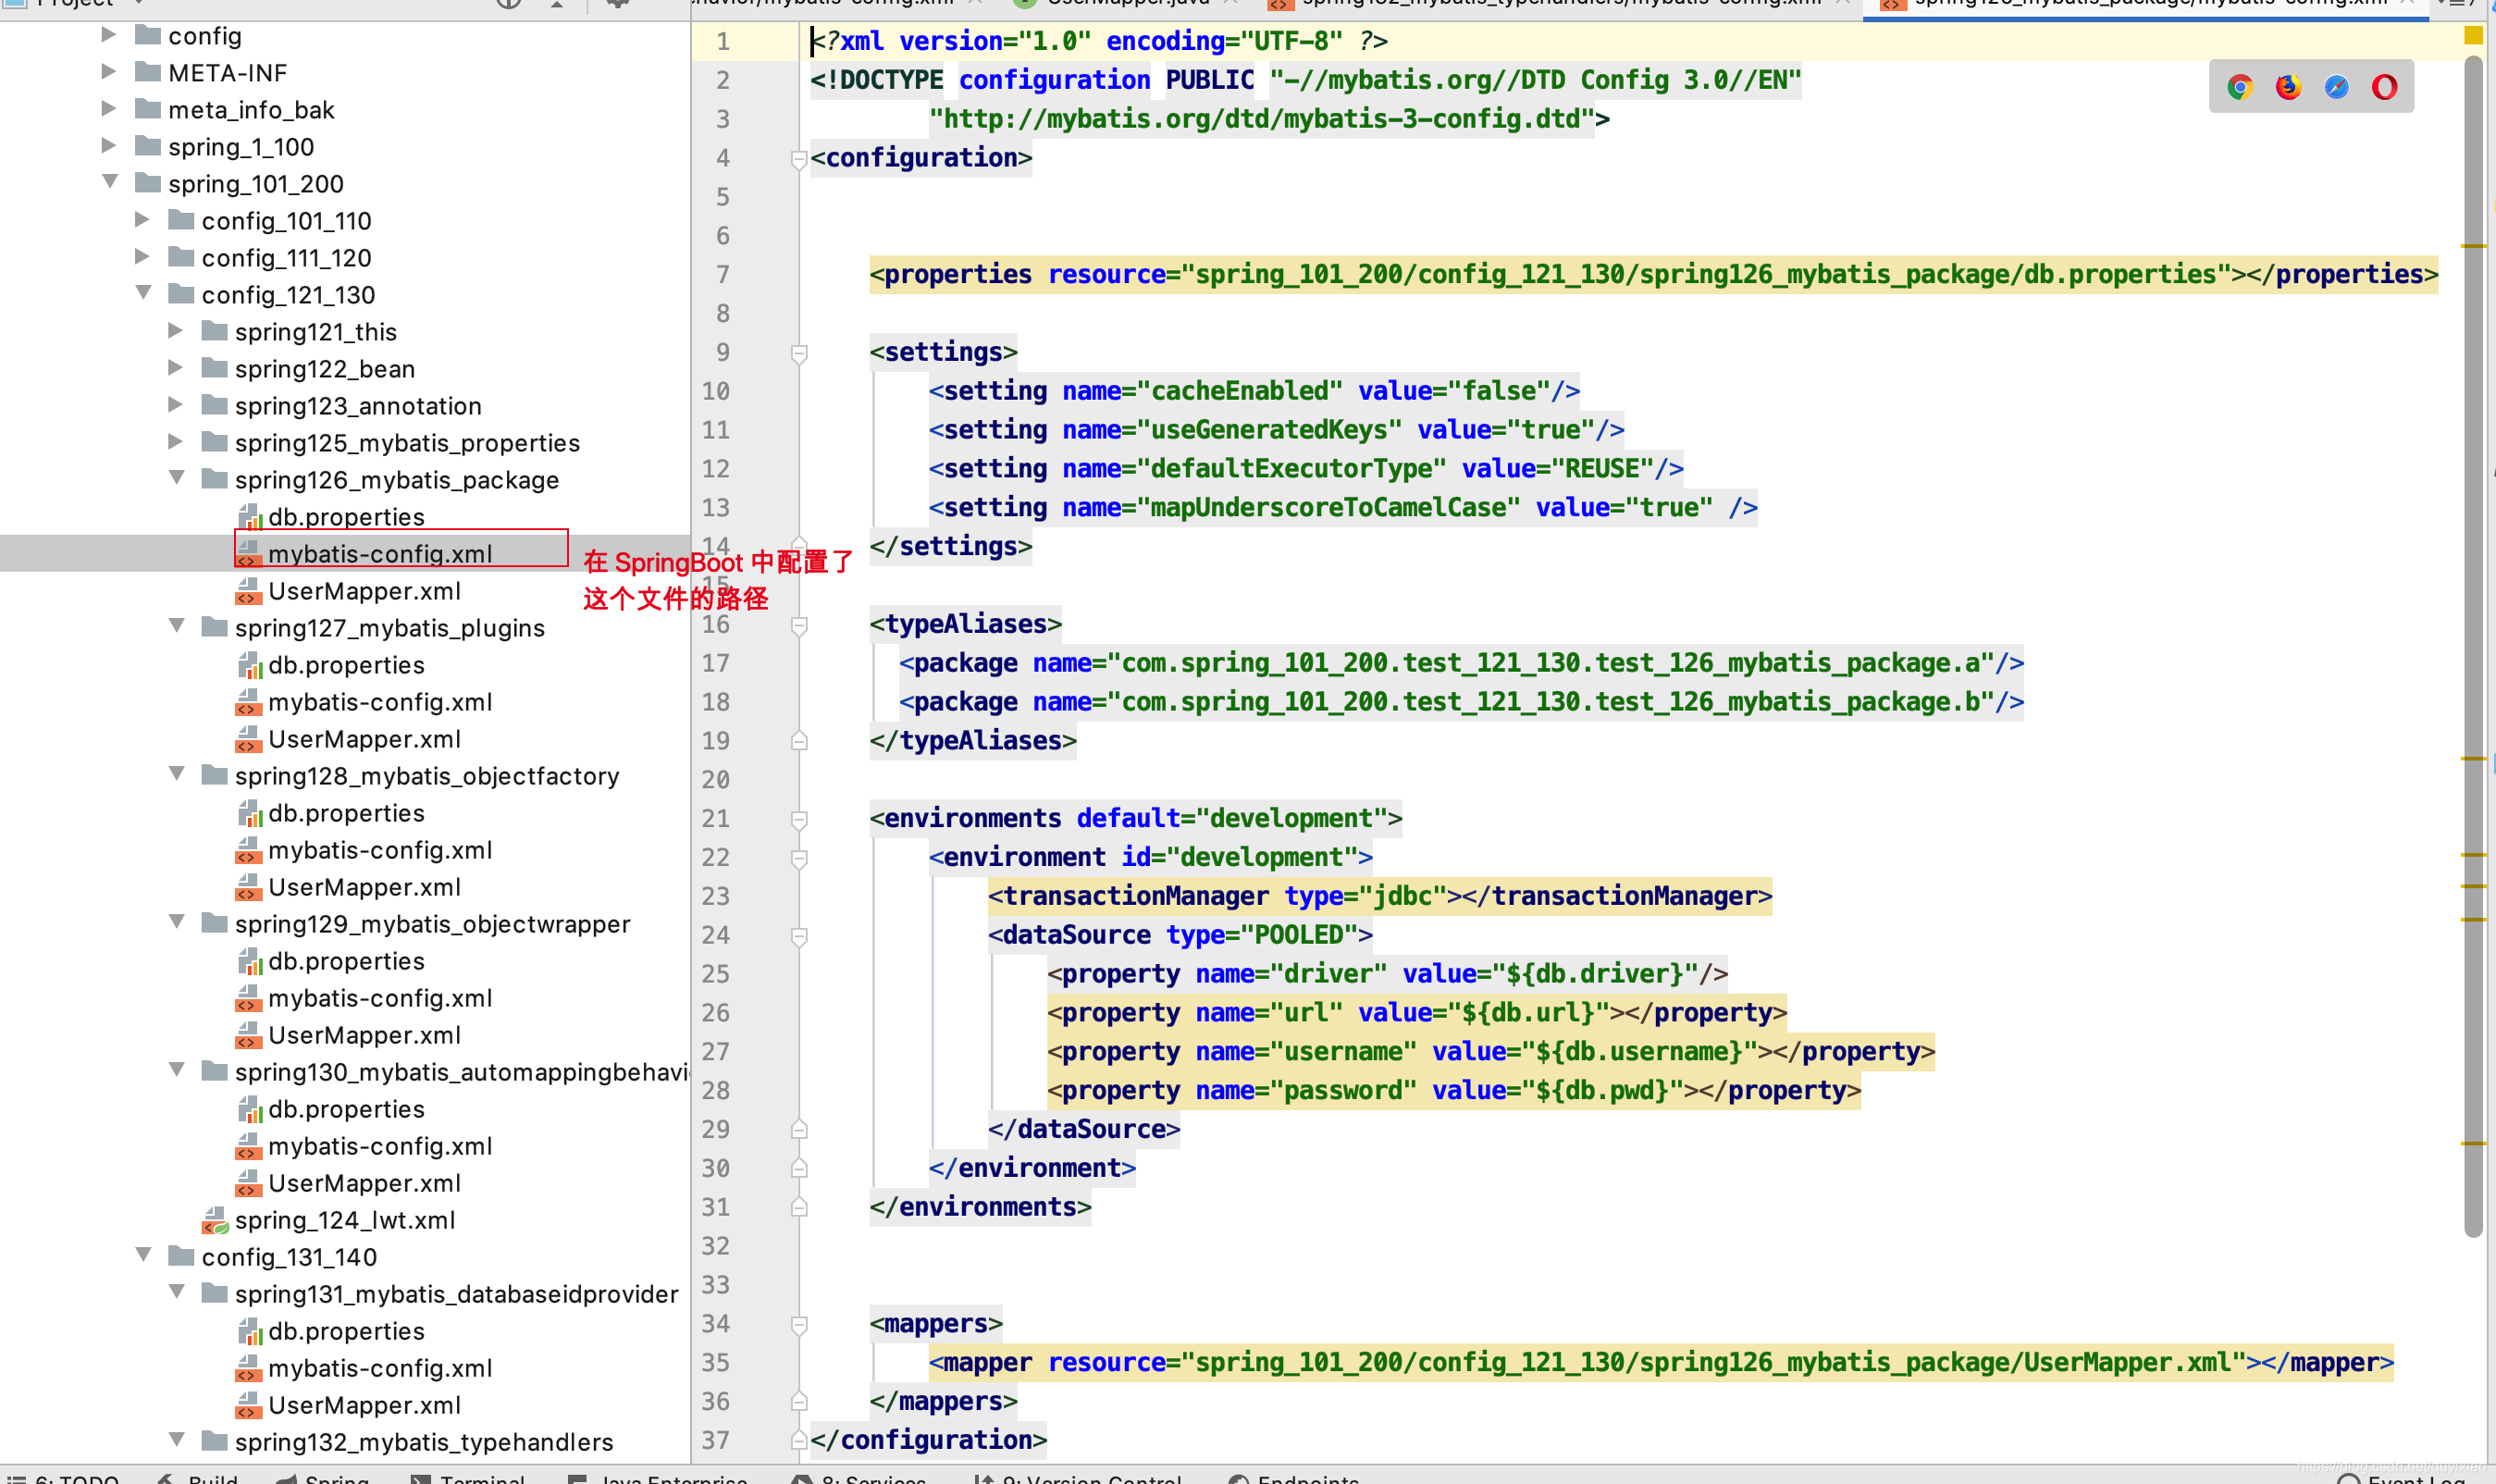Collapse the config_131_140 folder
The width and height of the screenshot is (2496, 1484).
[x=143, y=1255]
